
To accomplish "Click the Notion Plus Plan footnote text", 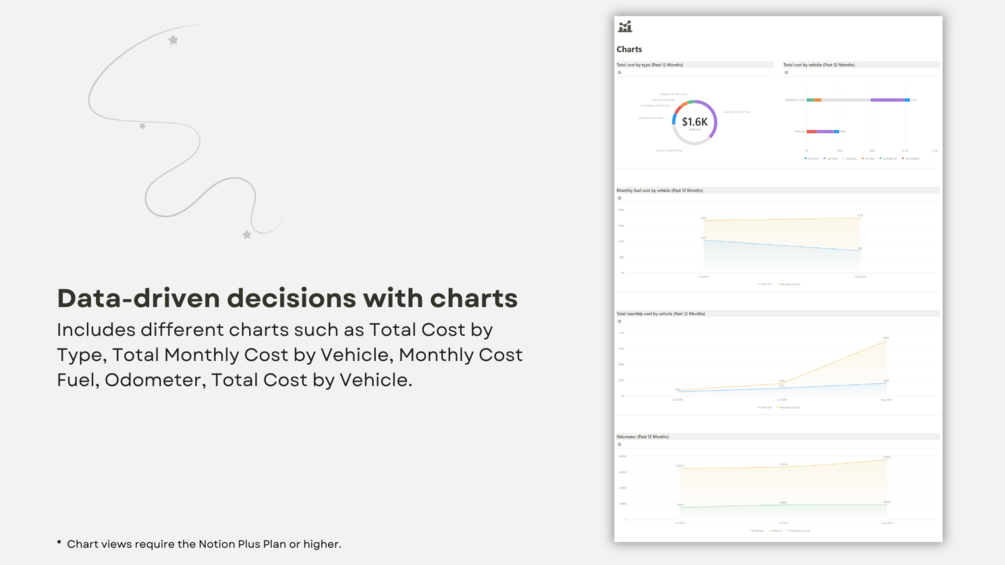I will [204, 544].
